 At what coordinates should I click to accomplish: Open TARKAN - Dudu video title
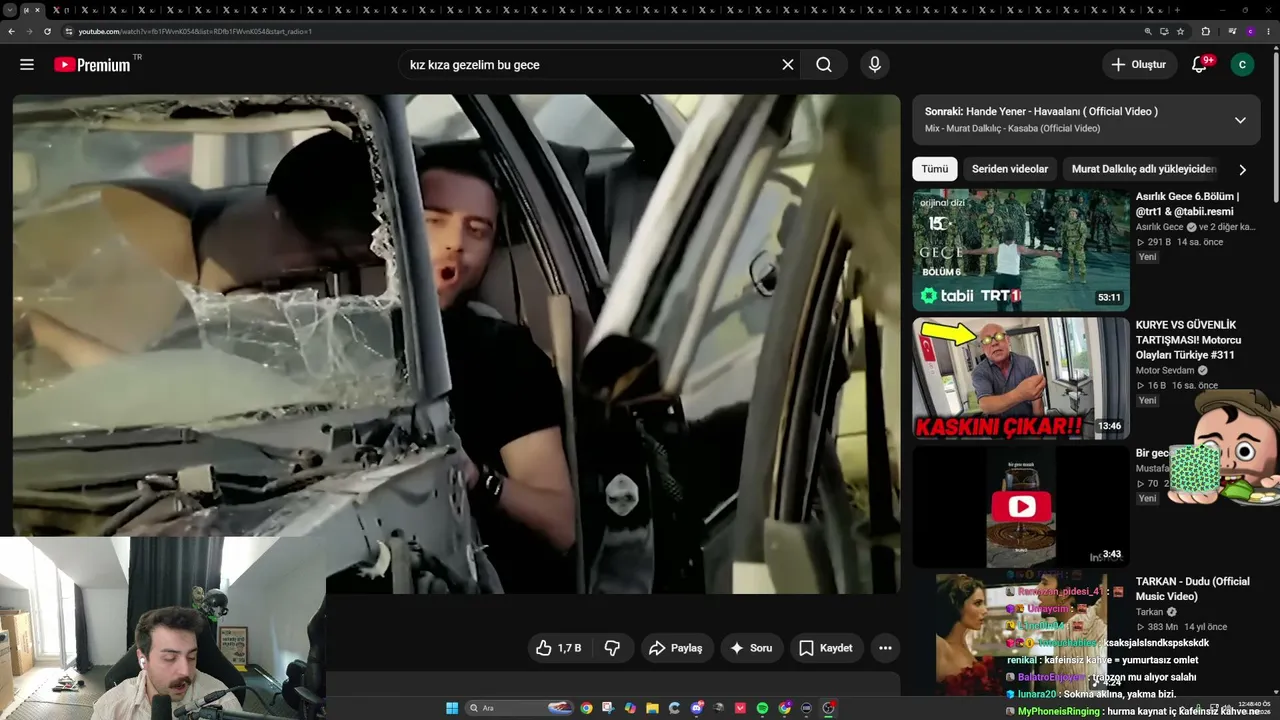click(1193, 589)
